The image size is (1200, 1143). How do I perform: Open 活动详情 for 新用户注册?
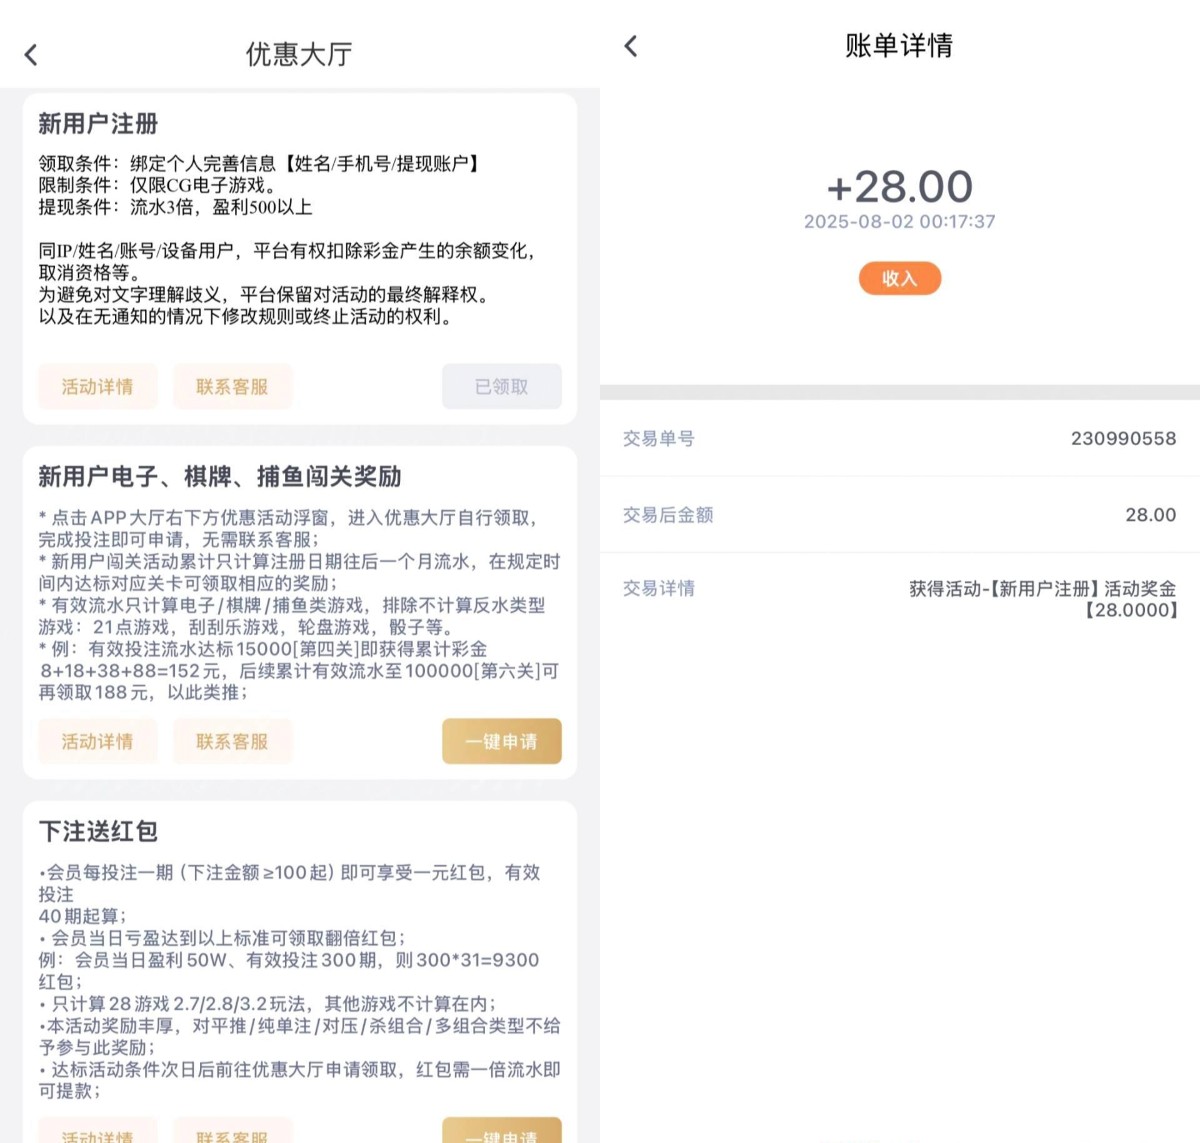pyautogui.click(x=97, y=386)
